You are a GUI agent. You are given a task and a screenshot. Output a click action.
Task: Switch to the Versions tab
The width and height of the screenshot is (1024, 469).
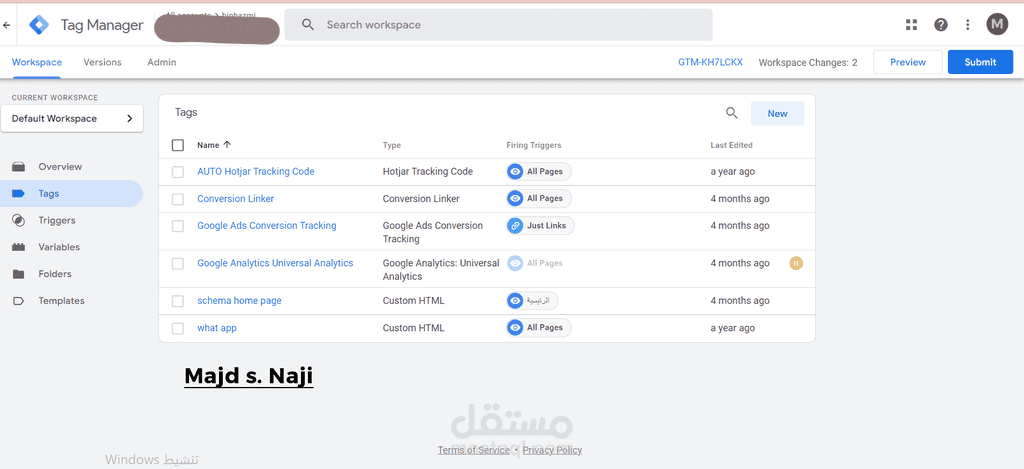coord(103,62)
